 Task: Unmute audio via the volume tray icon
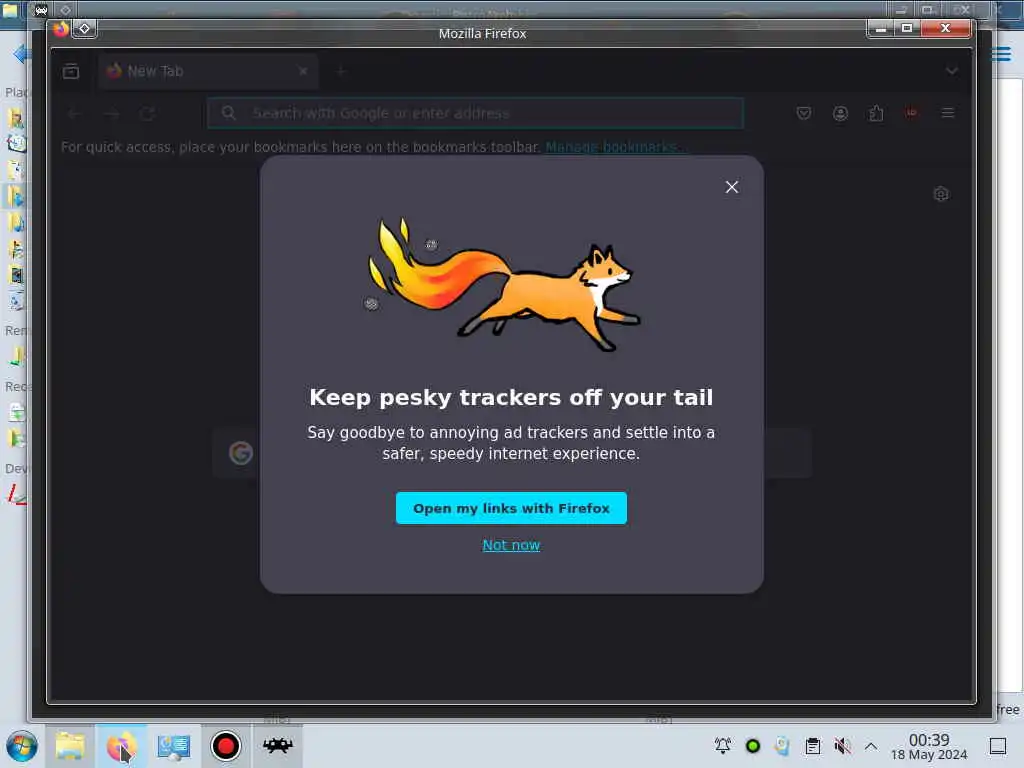coord(842,746)
